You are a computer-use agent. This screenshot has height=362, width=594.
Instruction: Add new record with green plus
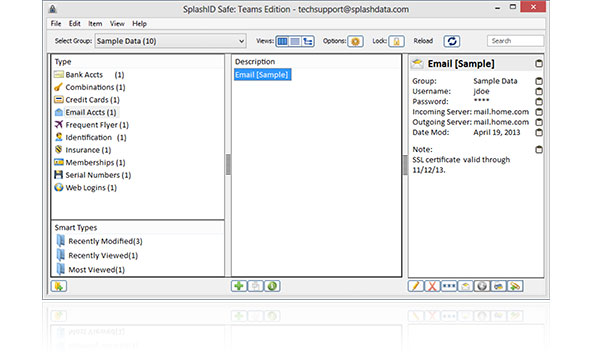(239, 286)
